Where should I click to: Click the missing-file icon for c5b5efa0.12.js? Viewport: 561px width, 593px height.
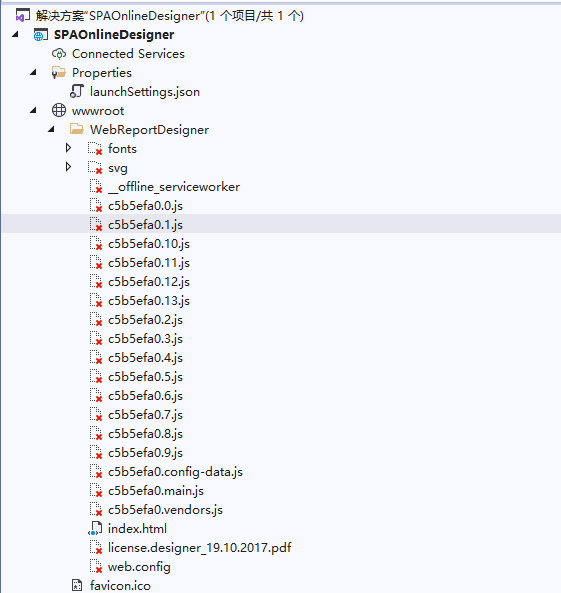click(96, 281)
